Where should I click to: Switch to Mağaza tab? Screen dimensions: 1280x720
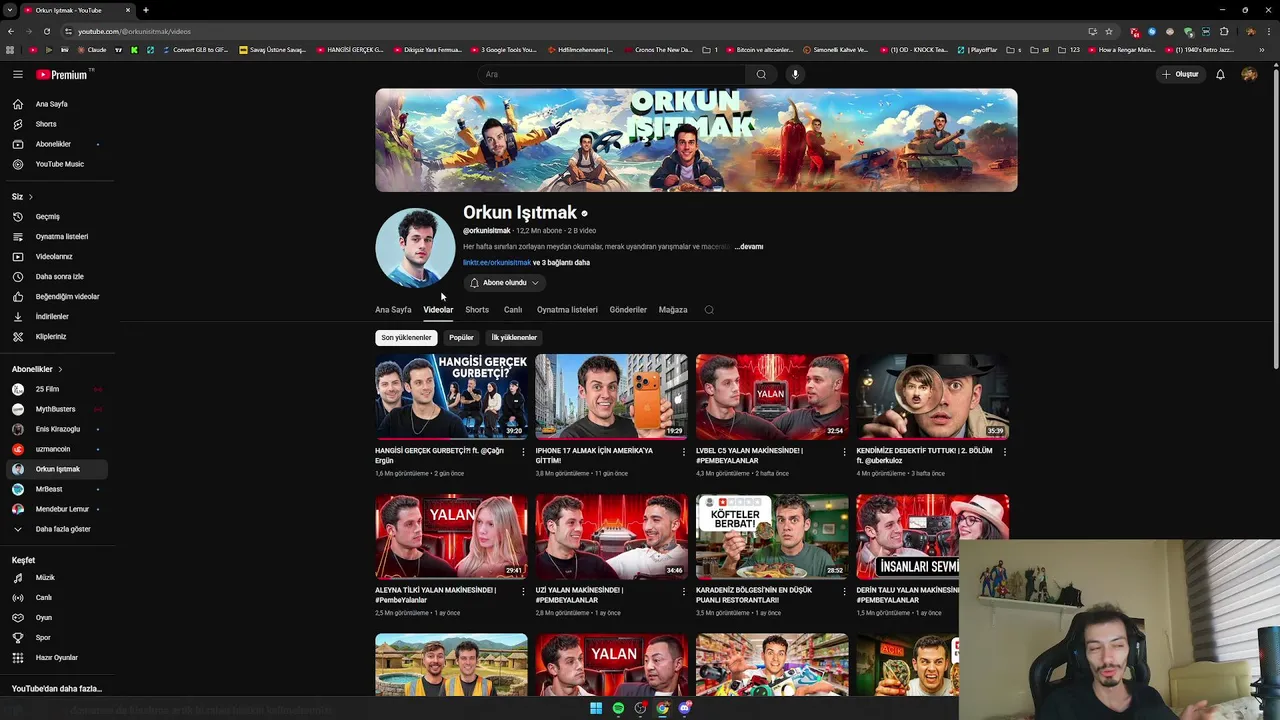click(673, 310)
